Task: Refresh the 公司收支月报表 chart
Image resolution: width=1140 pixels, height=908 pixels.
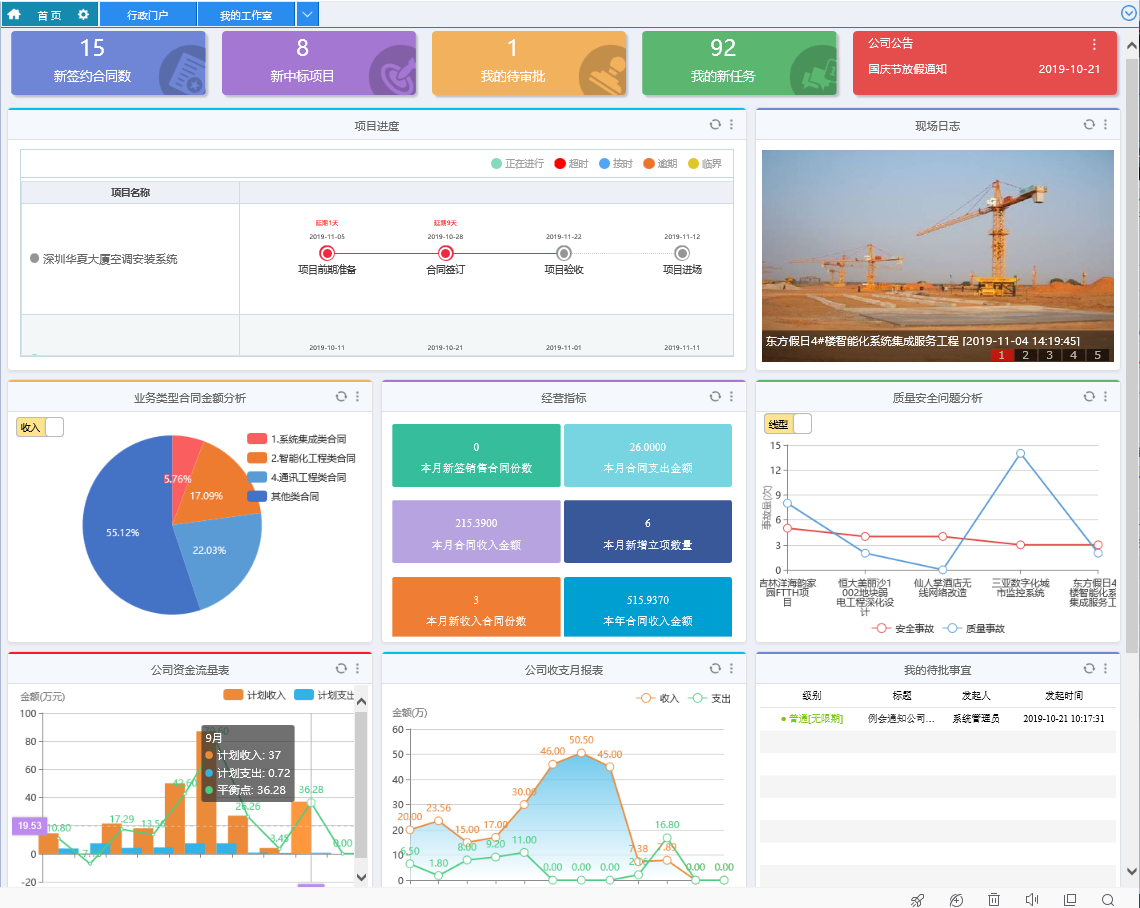Action: (715, 669)
